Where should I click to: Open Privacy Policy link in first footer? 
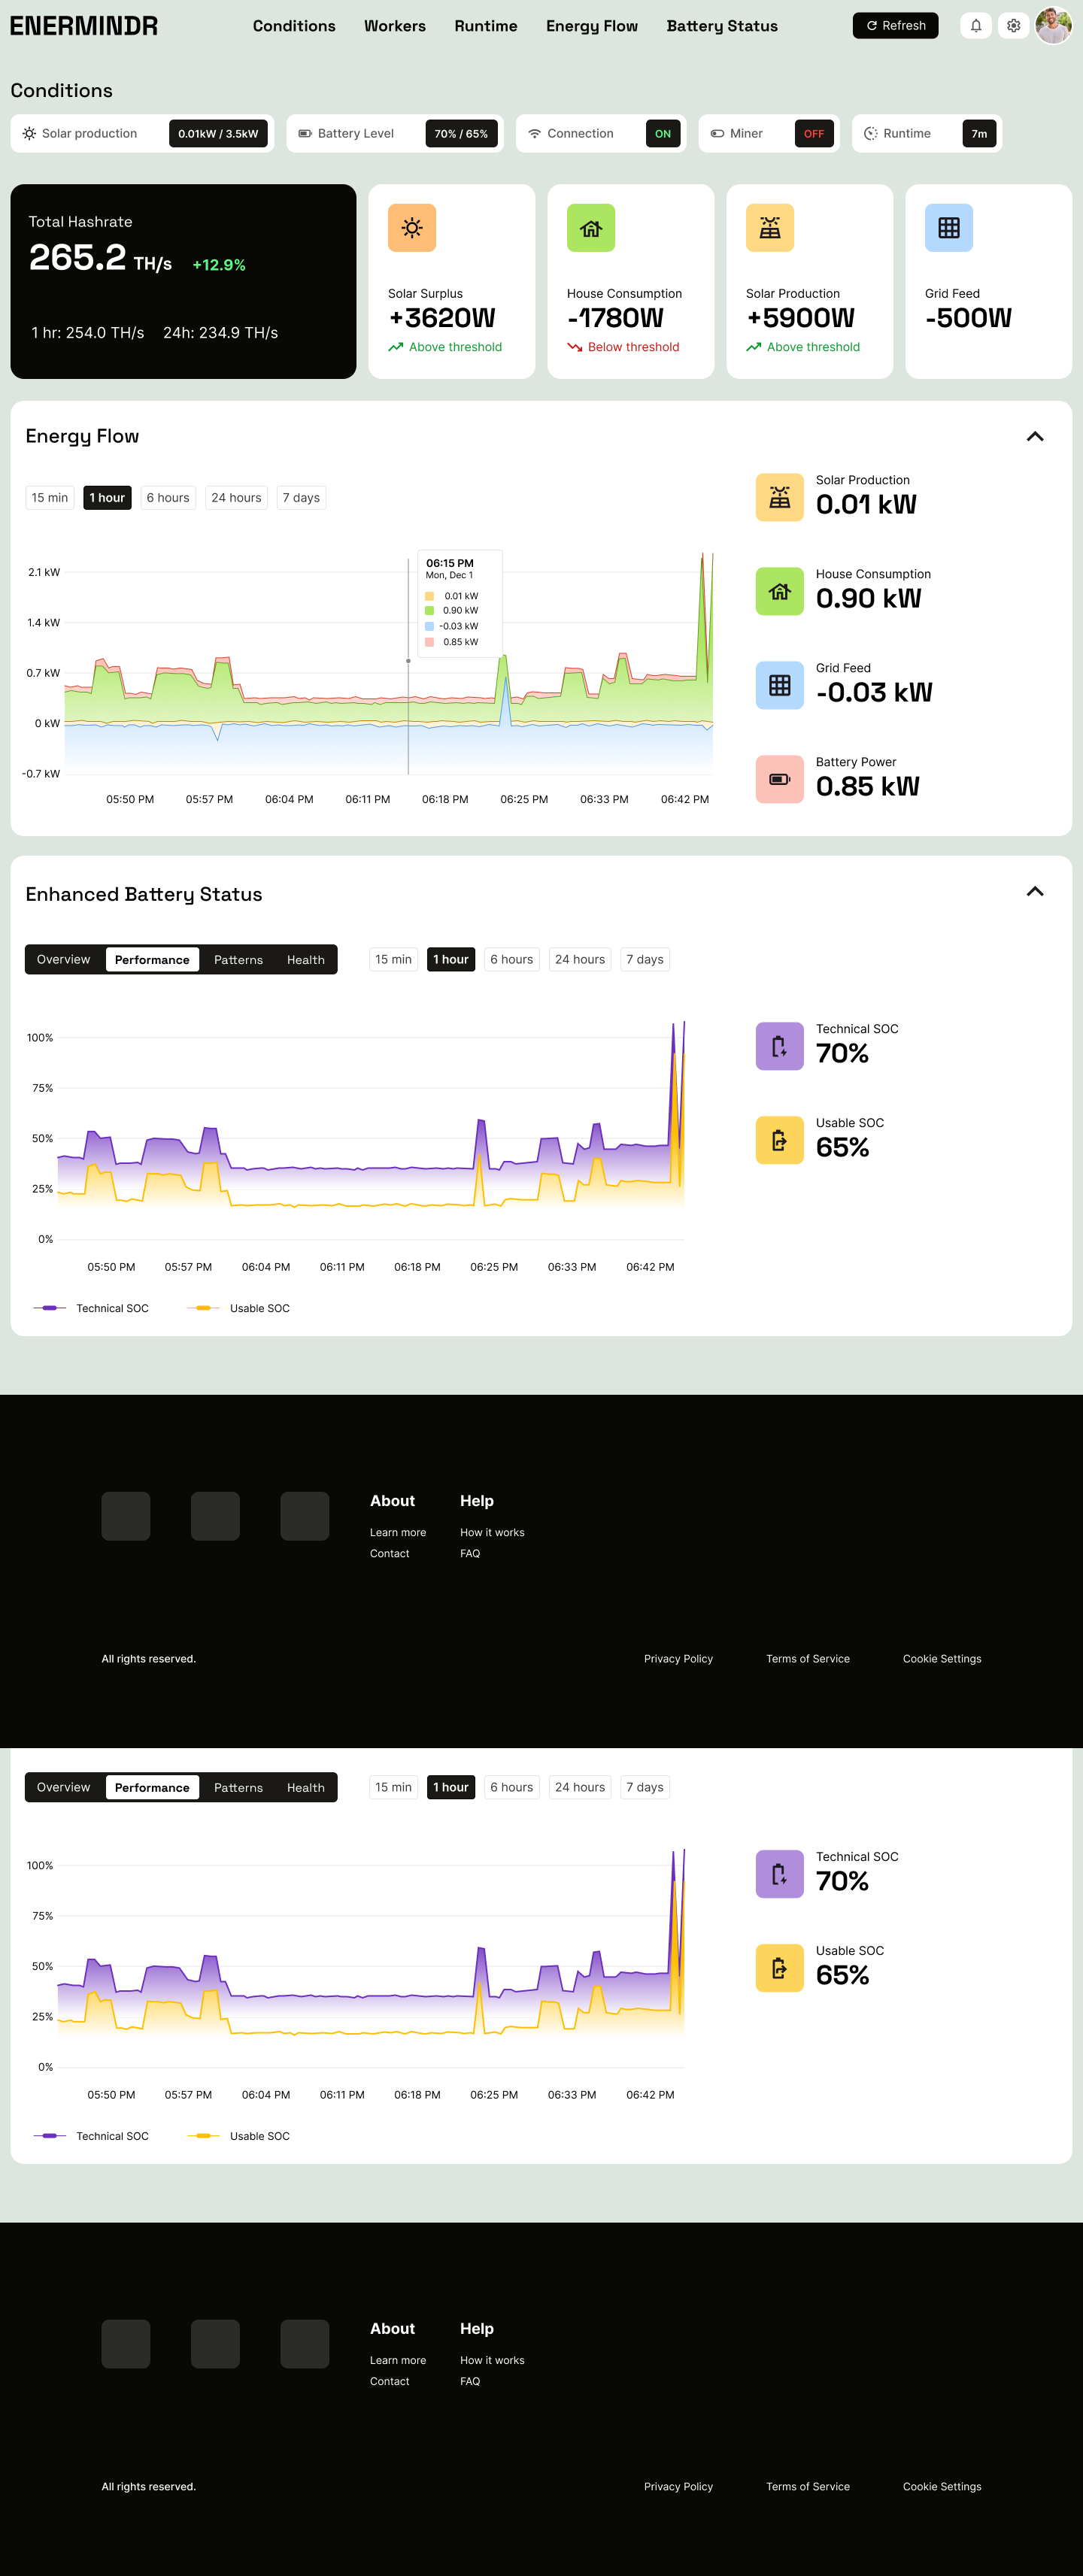[x=678, y=1659]
